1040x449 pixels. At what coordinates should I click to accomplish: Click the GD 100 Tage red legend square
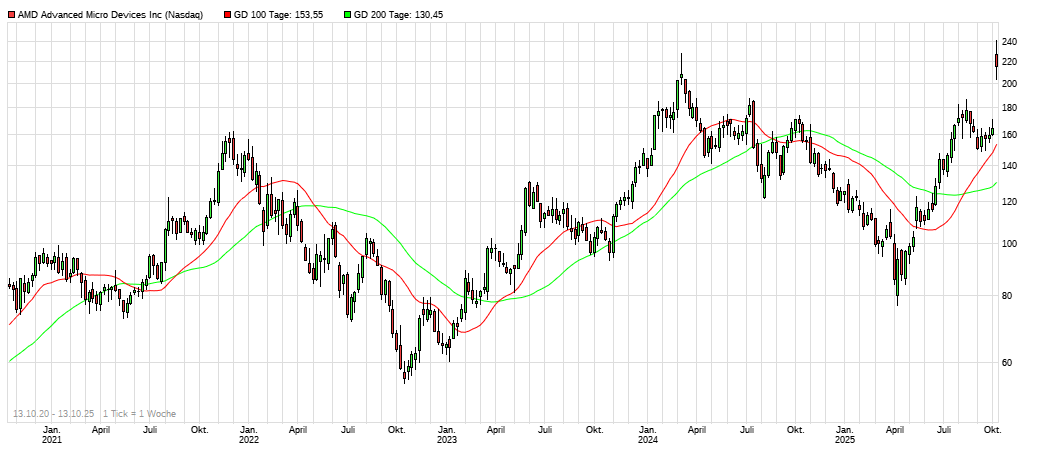click(227, 15)
